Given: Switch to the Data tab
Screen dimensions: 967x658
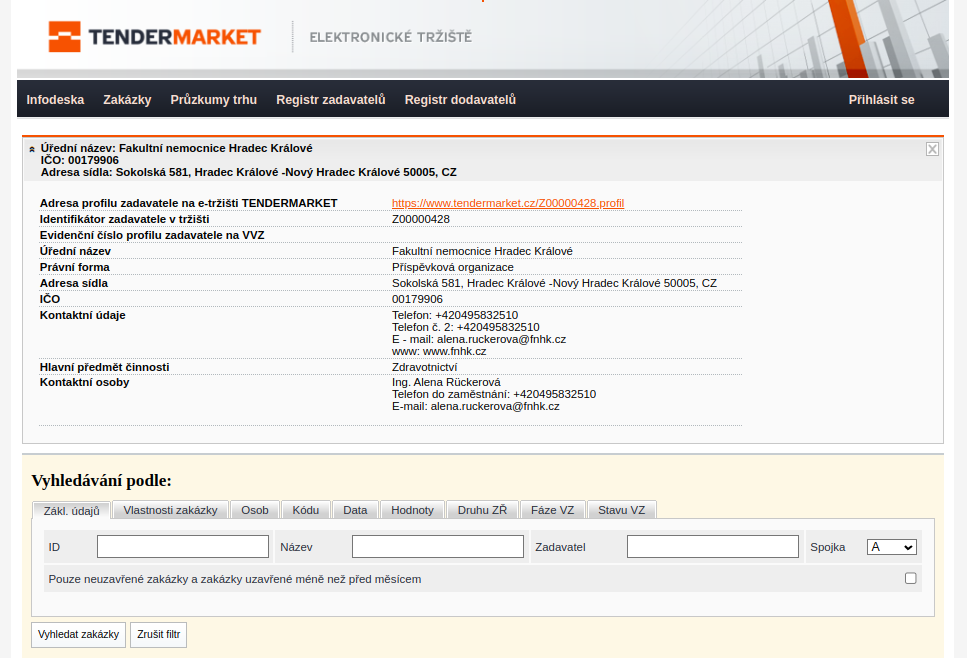Looking at the screenshot, I should tap(355, 510).
